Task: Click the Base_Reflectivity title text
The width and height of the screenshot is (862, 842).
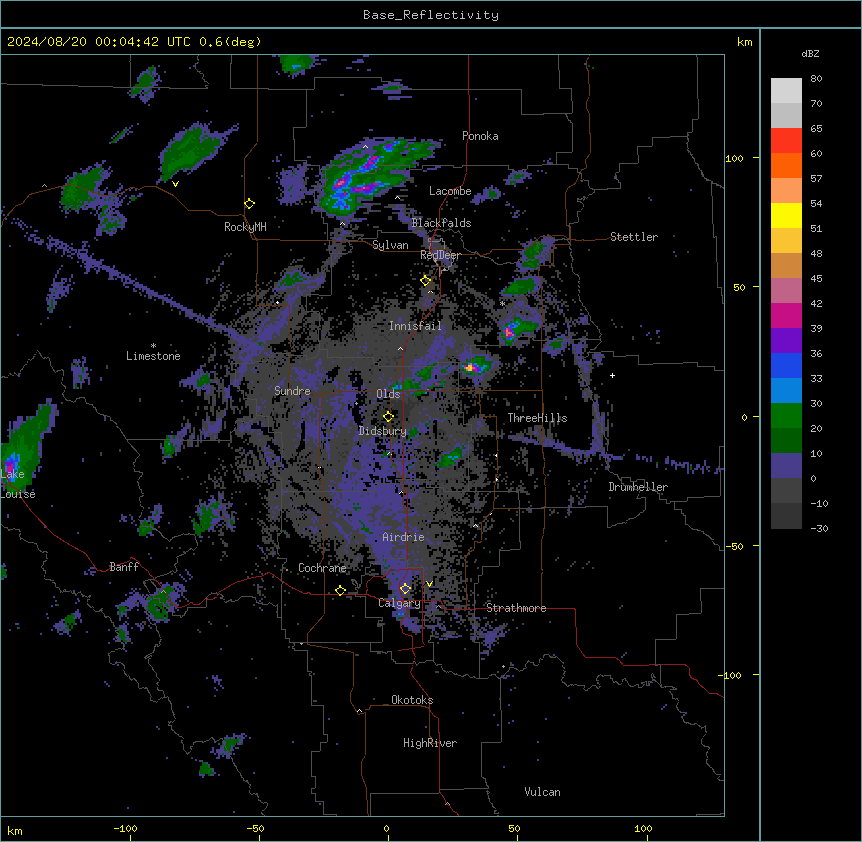Action: tap(431, 15)
